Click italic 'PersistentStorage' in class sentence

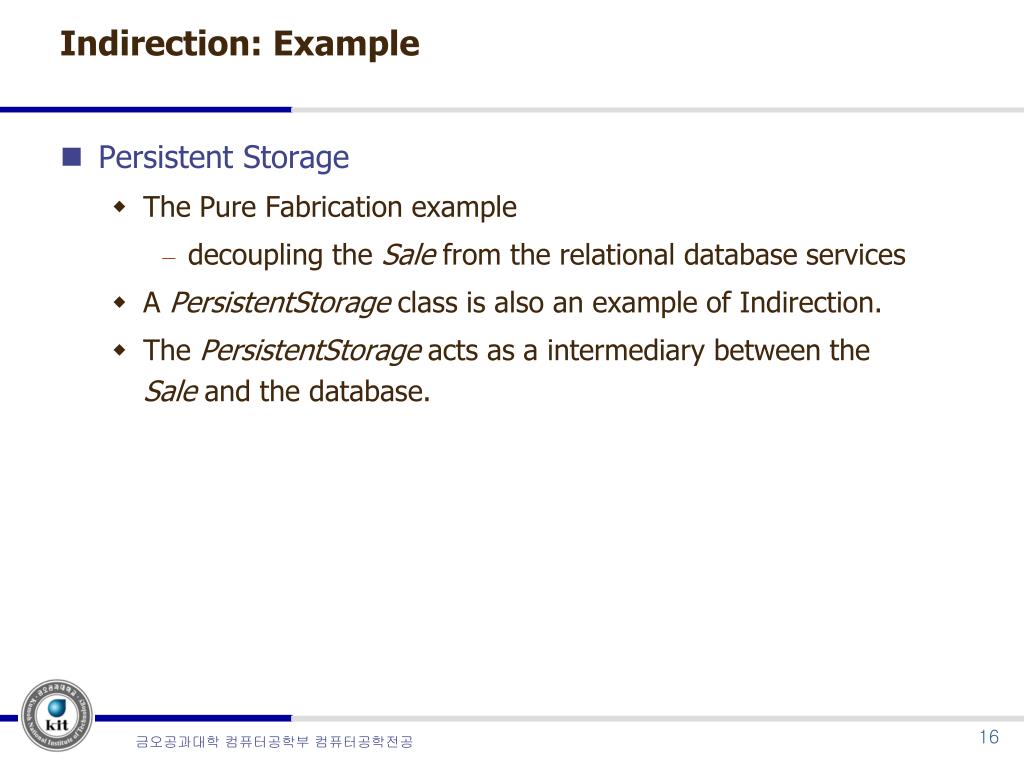281,303
